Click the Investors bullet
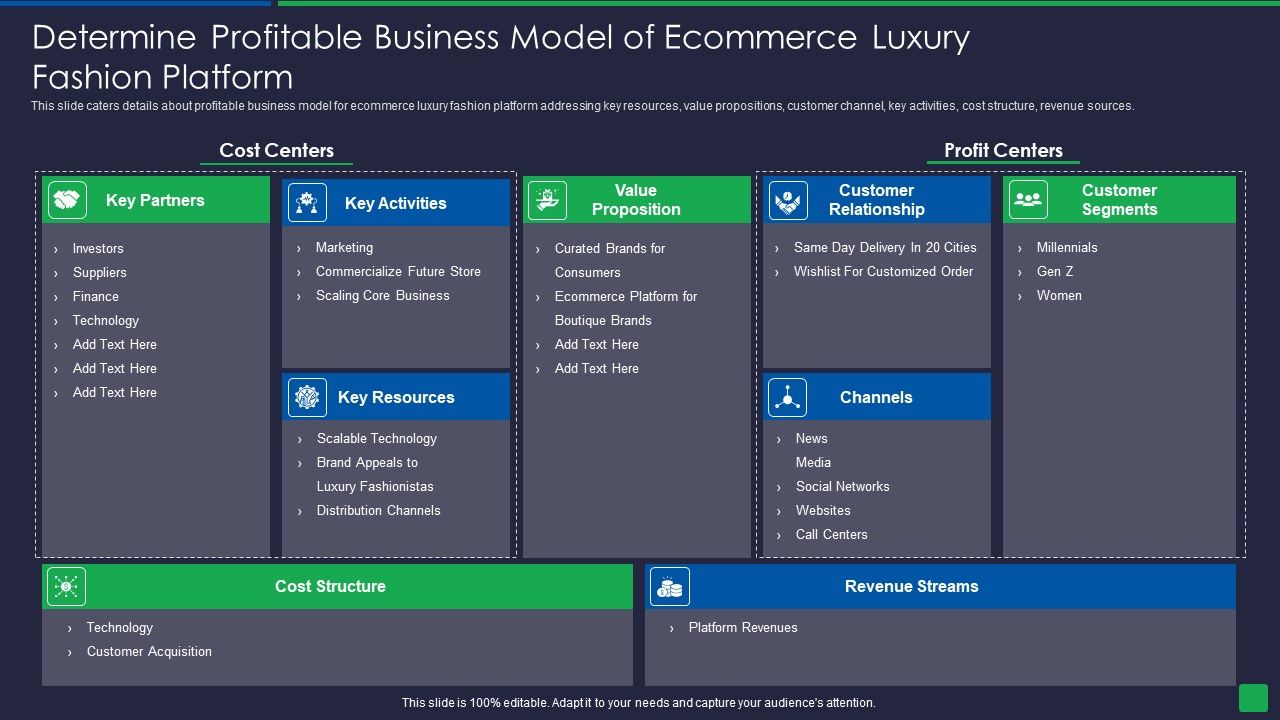The height and width of the screenshot is (720, 1280). [x=98, y=248]
